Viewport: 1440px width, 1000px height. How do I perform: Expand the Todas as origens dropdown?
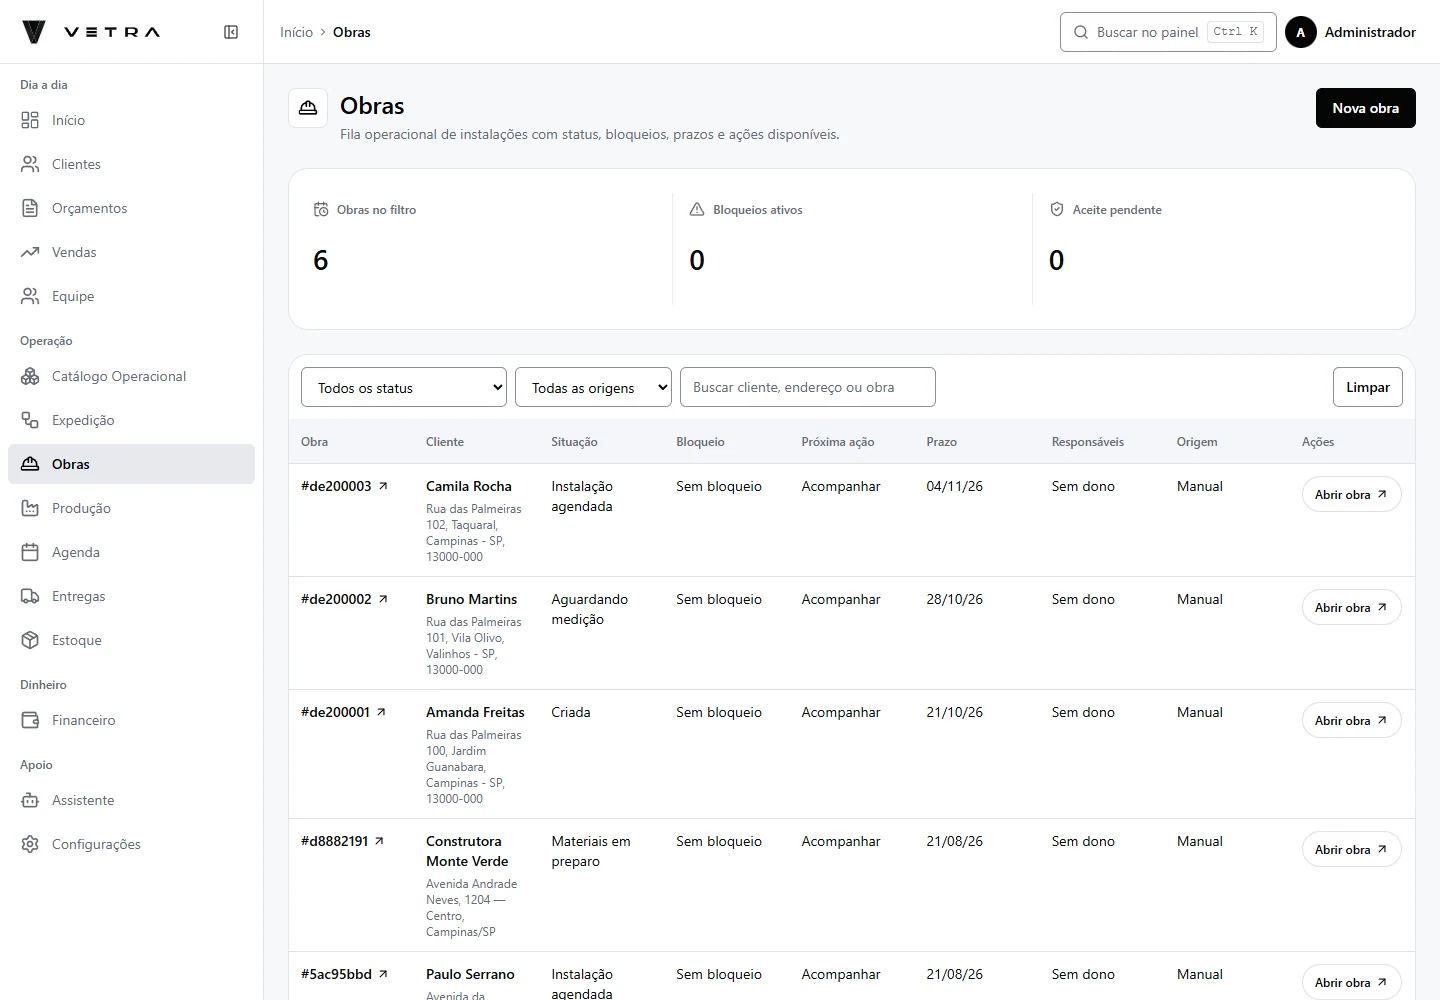[x=593, y=387]
